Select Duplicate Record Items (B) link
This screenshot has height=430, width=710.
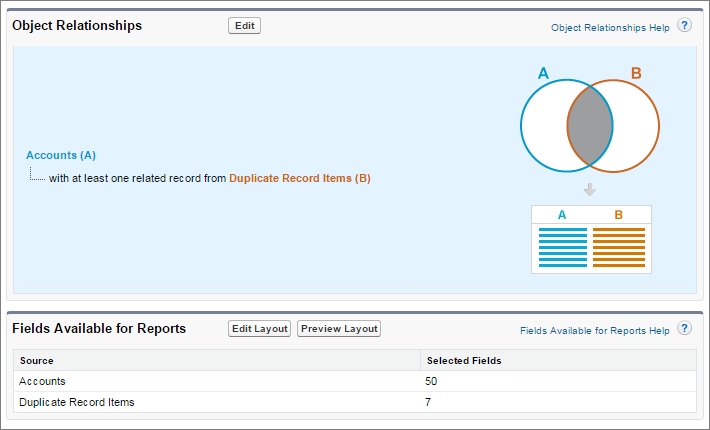[300, 178]
